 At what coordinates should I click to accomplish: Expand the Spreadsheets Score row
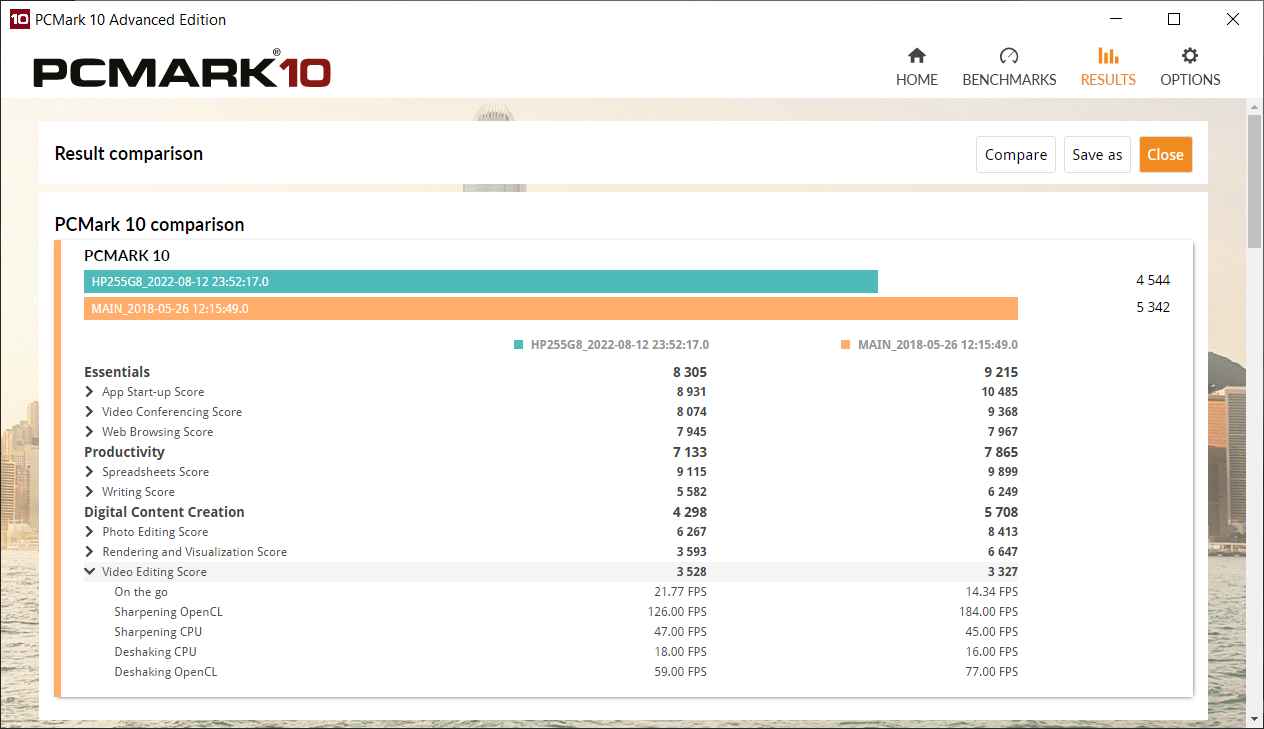[x=90, y=472]
